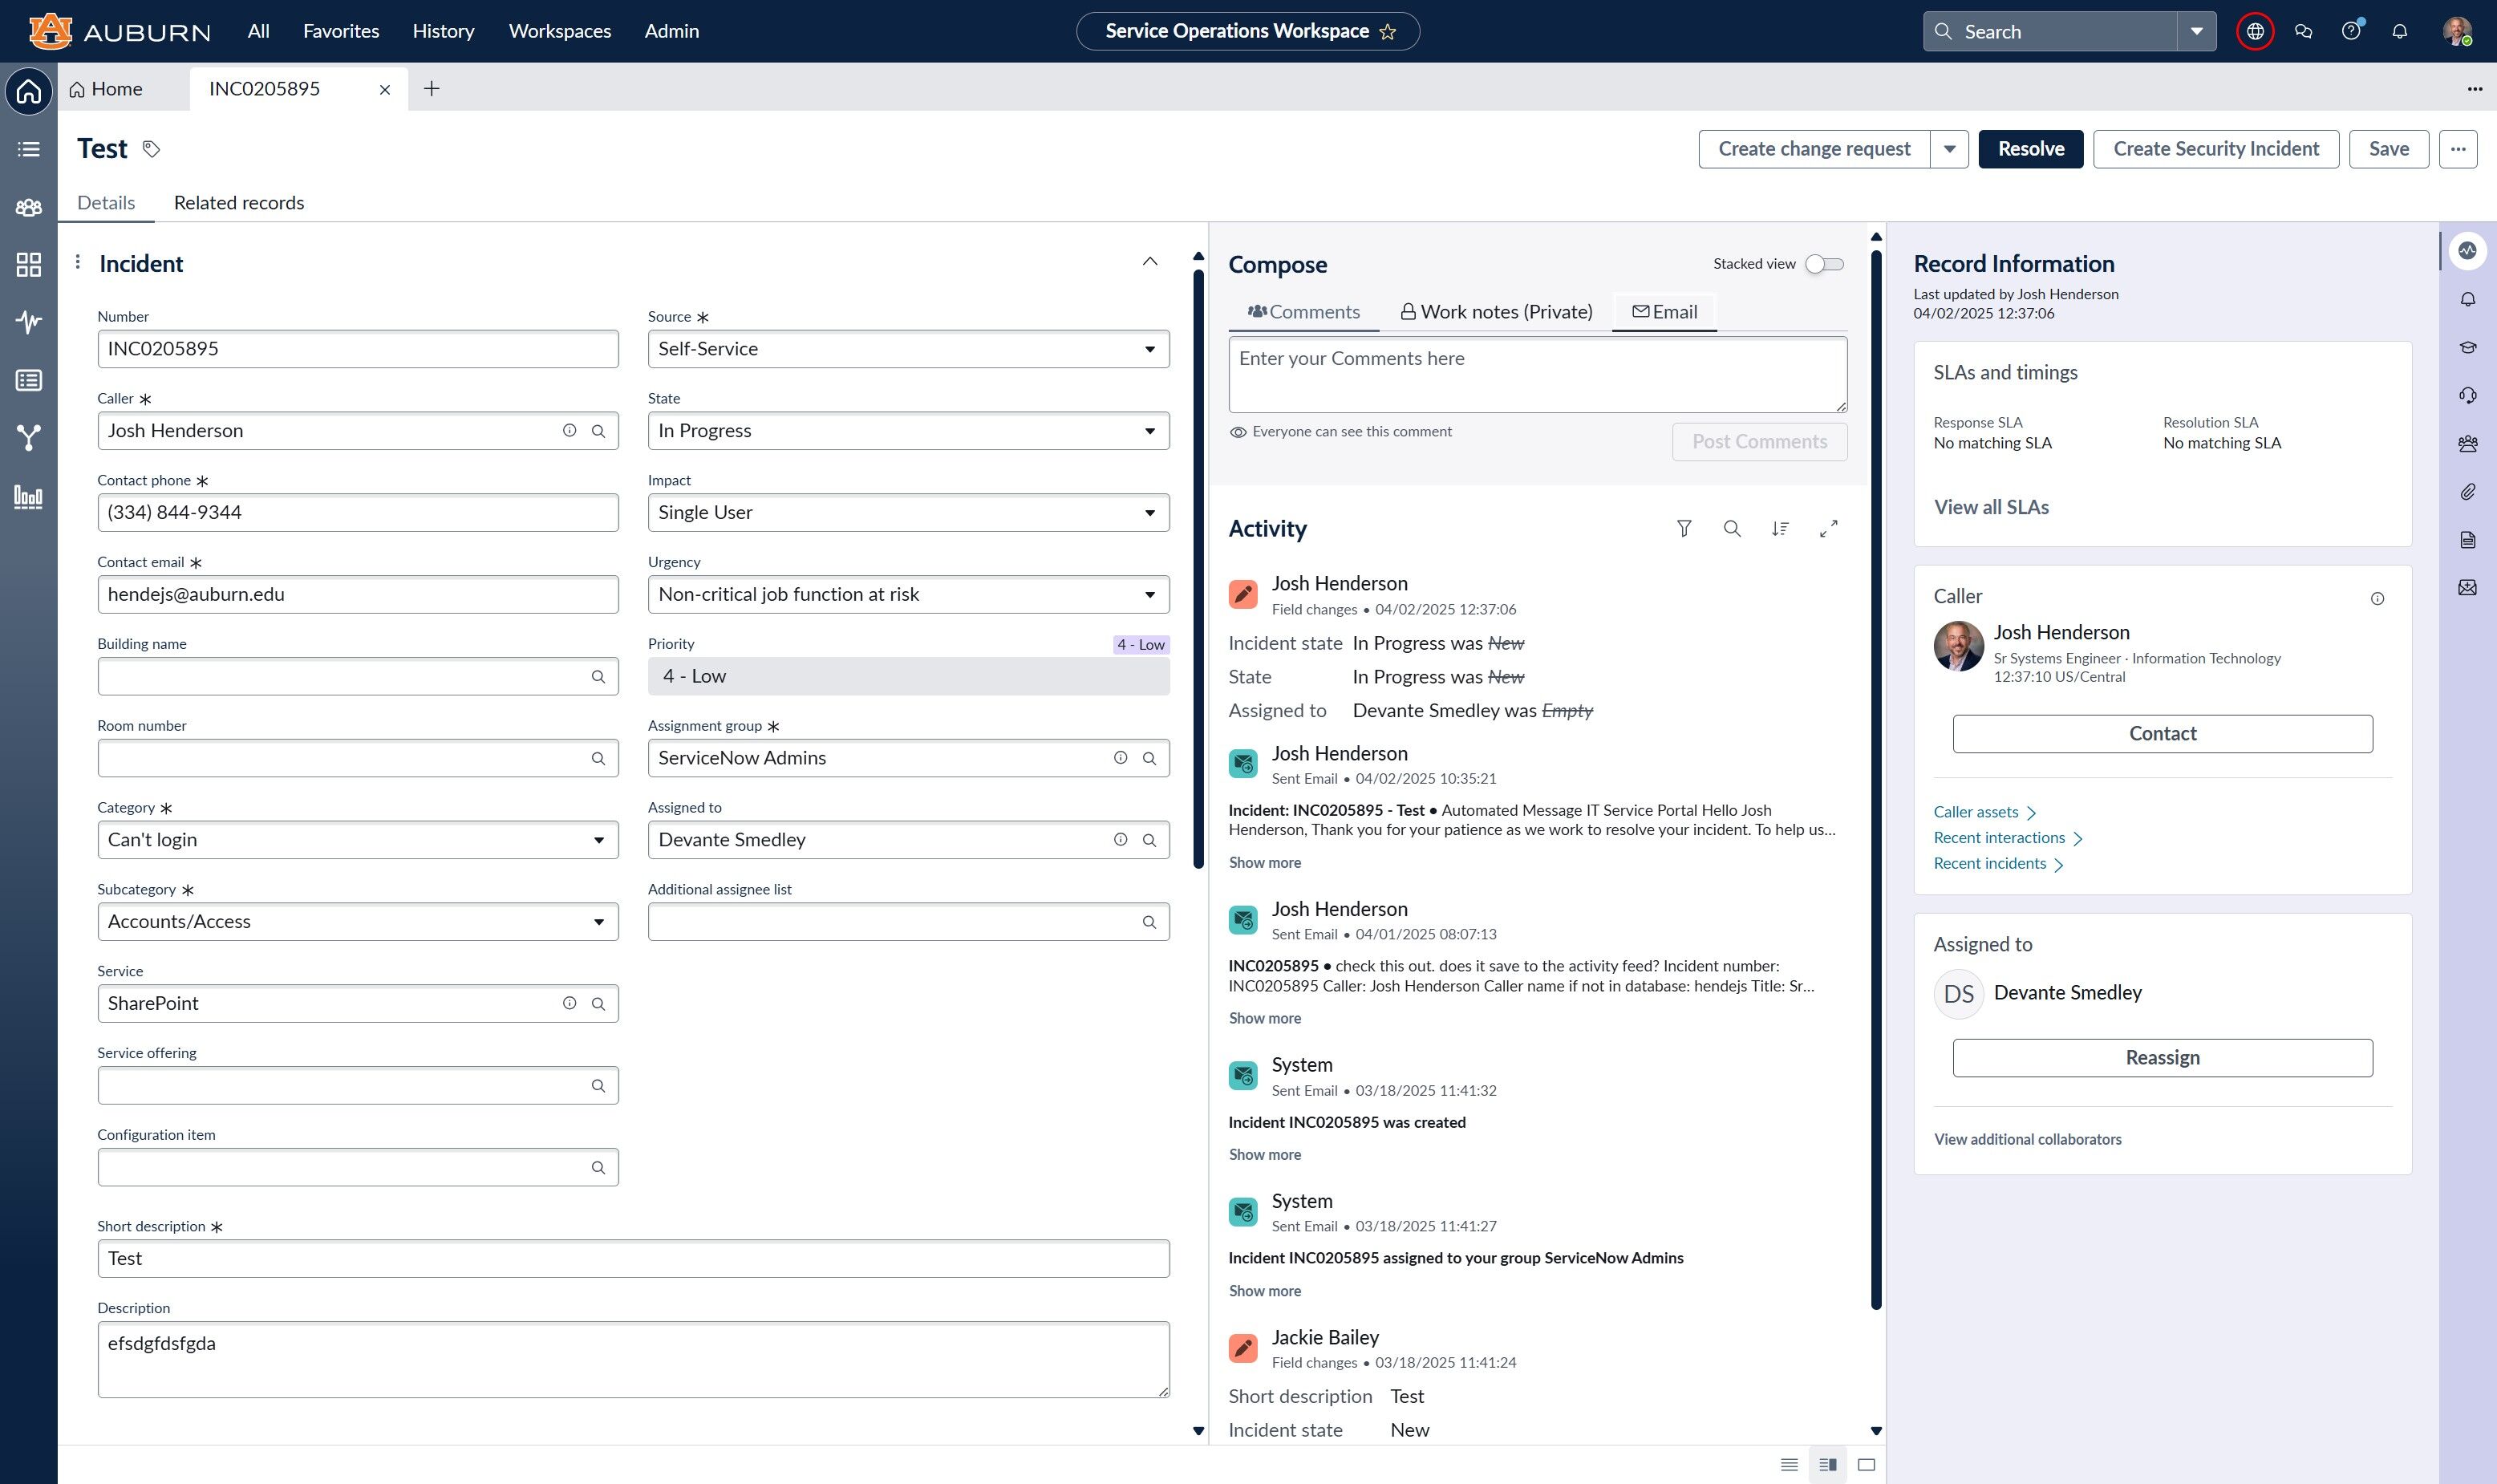The image size is (2497, 1484).
Task: Select Work notes (Private) compose tab
Action: tap(1495, 312)
